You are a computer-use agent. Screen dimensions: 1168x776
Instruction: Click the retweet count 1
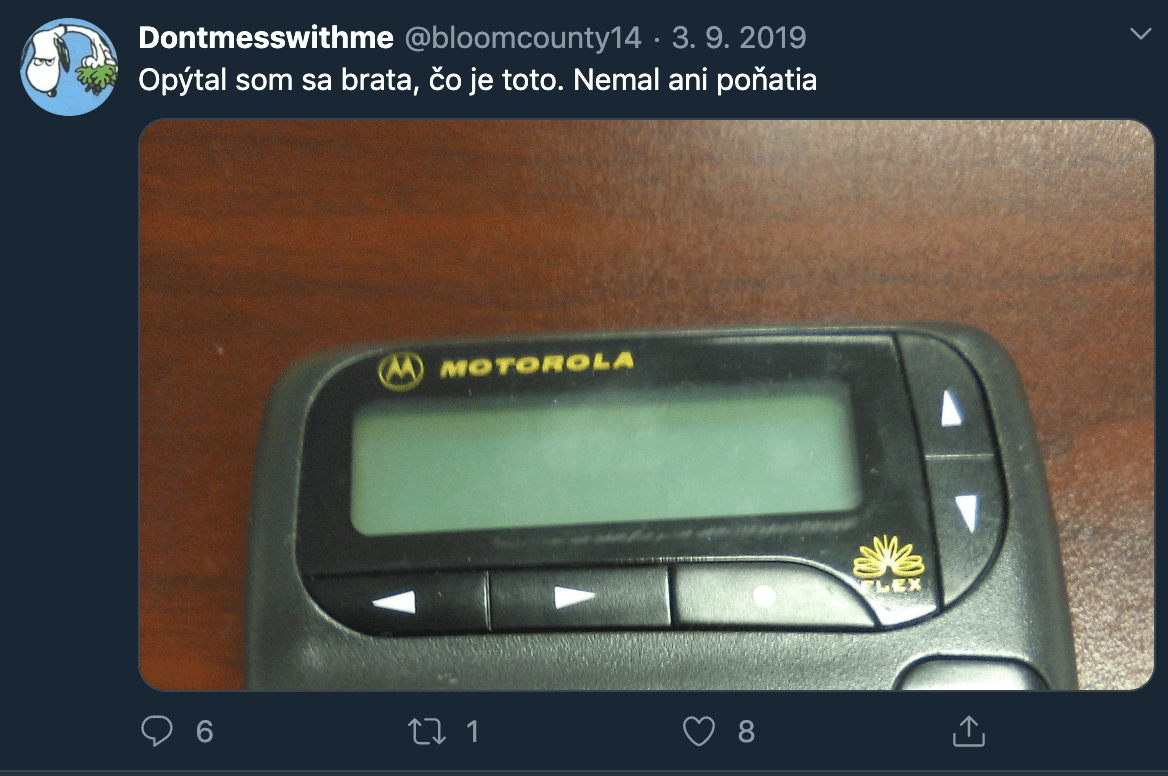coord(472,732)
